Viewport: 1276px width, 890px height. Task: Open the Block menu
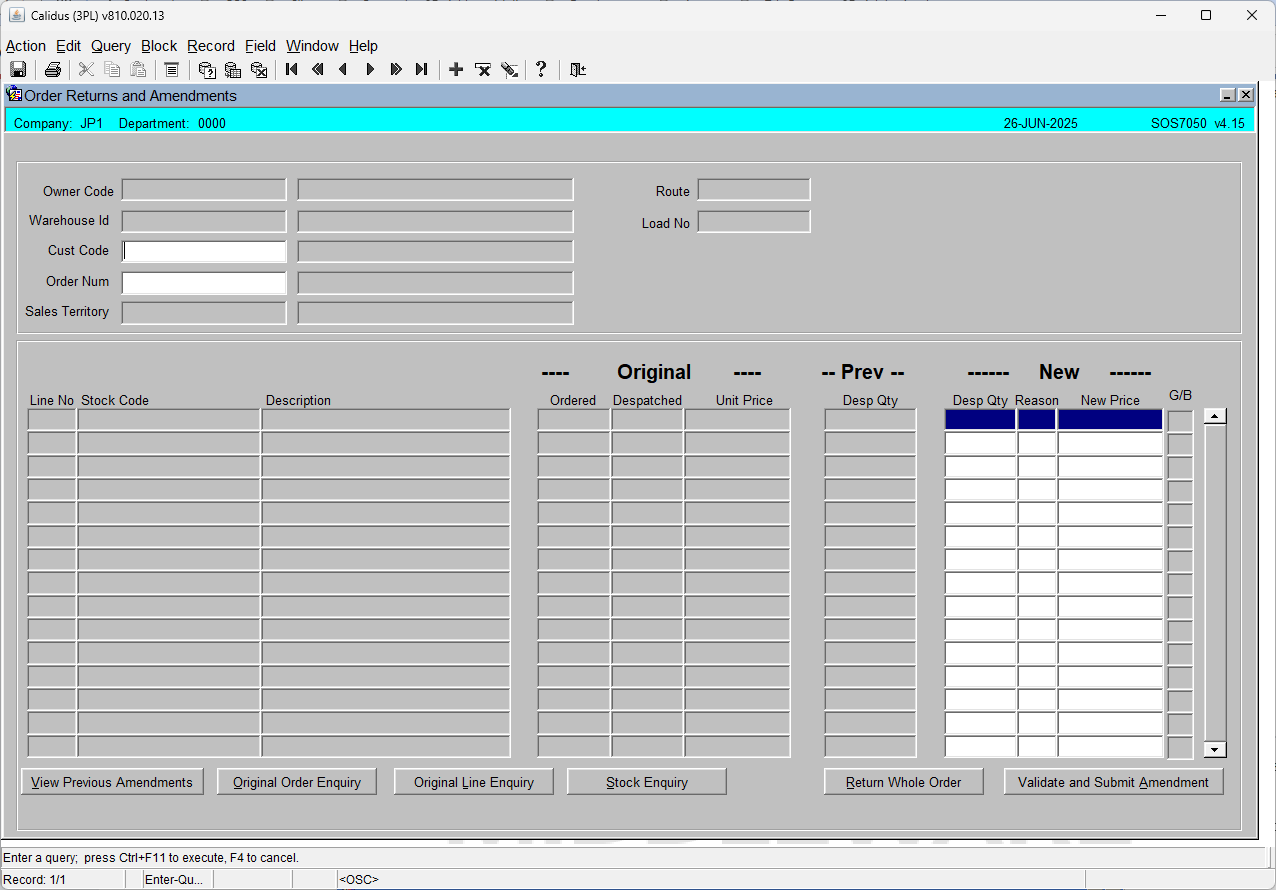[159, 46]
